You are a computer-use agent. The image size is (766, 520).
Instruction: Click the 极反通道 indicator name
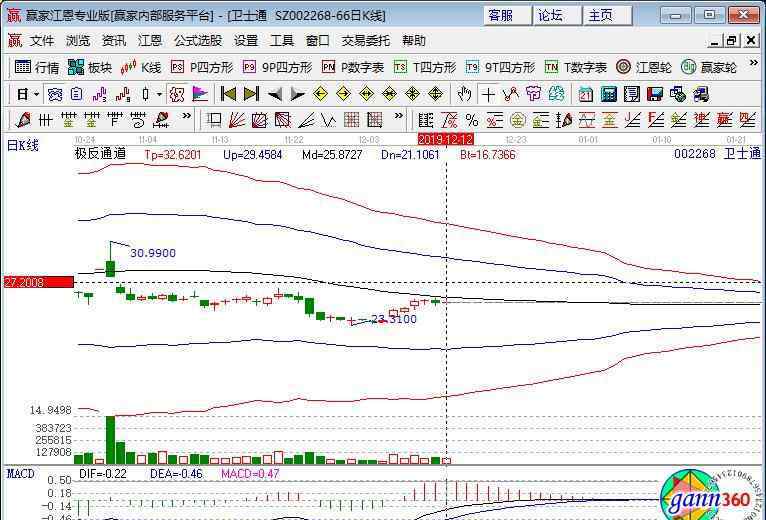[x=100, y=154]
